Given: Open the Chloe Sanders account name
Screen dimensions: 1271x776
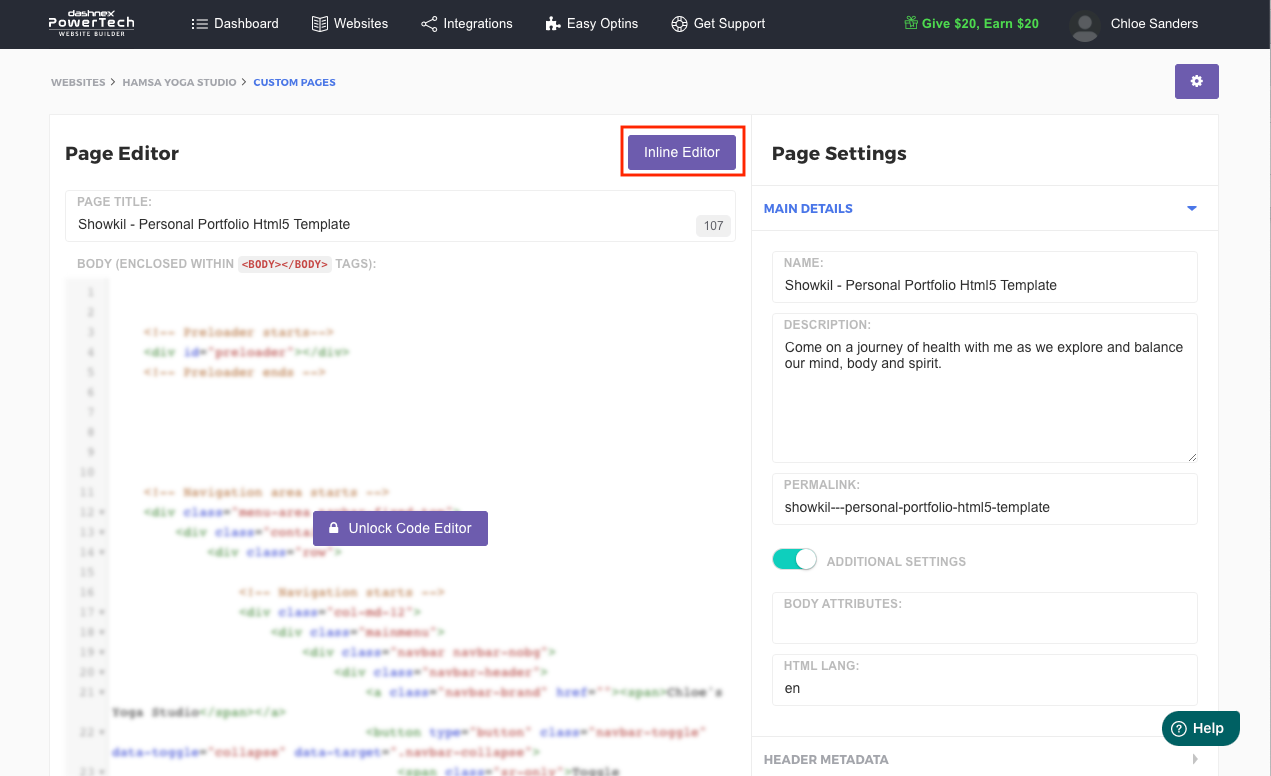Looking at the screenshot, I should click(x=1154, y=23).
